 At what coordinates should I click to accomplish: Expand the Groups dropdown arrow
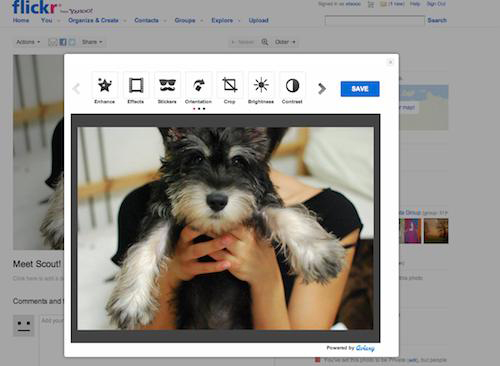pyautogui.click(x=202, y=21)
